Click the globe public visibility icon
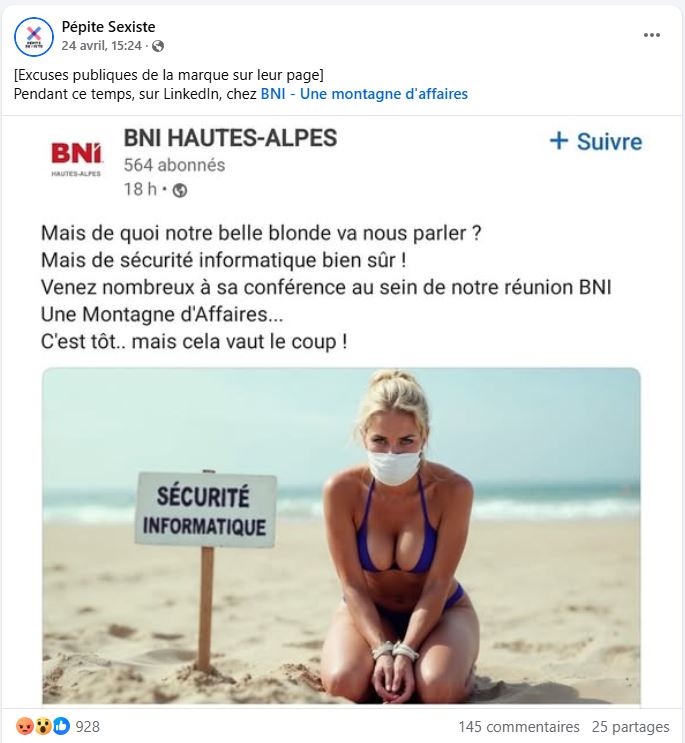Viewport: 685px width, 743px height. [x=158, y=46]
